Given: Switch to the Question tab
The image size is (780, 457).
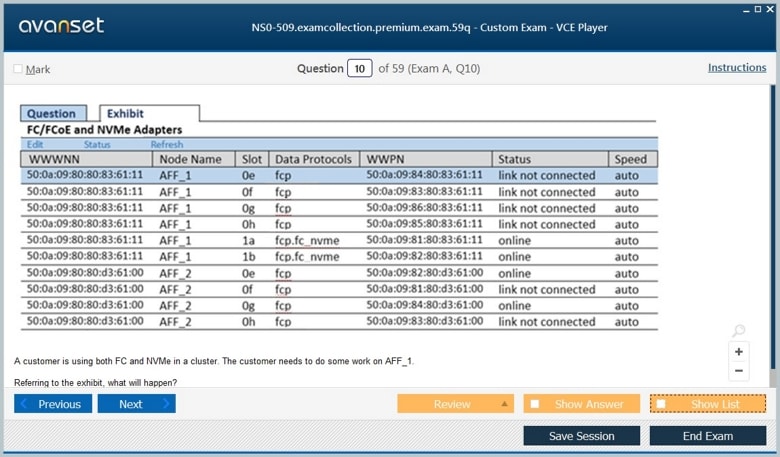Looking at the screenshot, I should point(53,113).
